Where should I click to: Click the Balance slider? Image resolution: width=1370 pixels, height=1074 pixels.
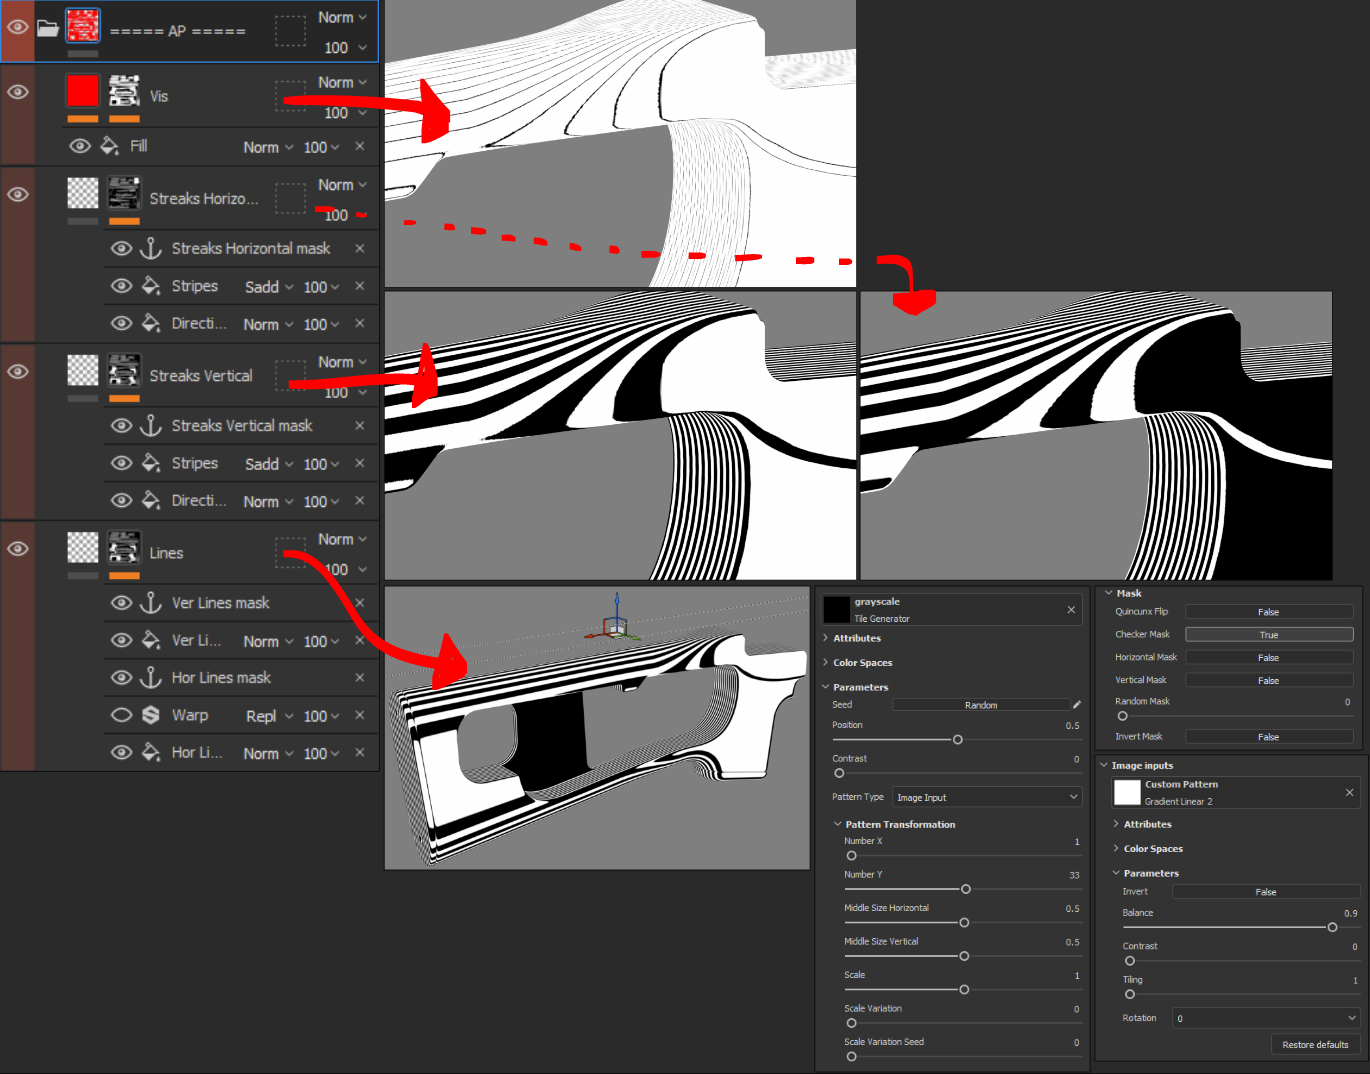click(1240, 927)
